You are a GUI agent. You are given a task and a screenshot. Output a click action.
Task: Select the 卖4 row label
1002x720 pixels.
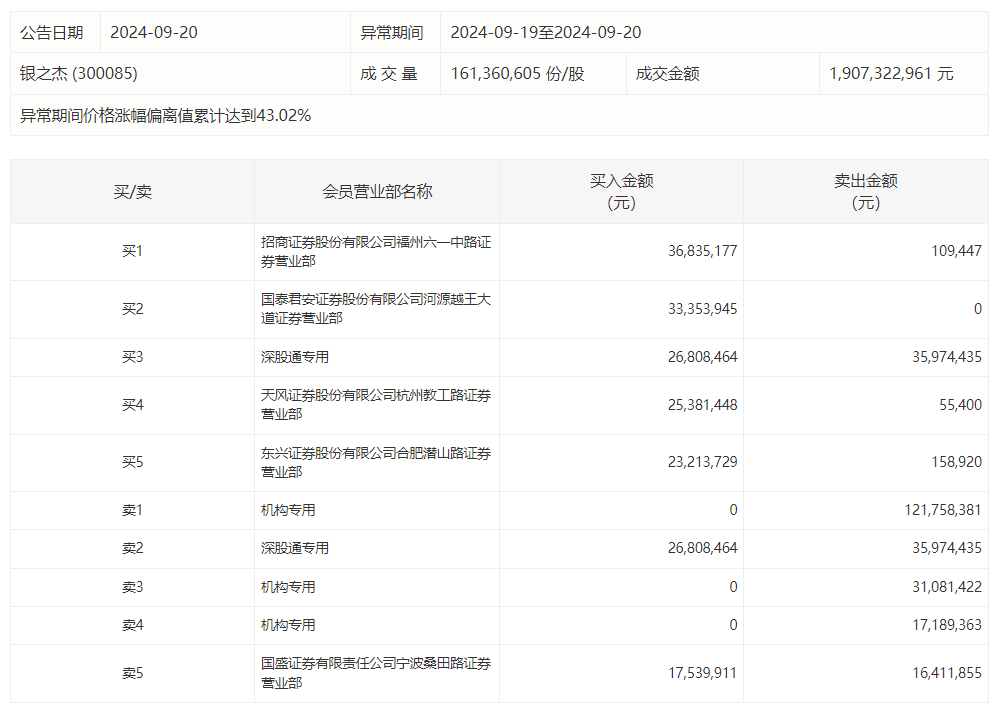132,625
